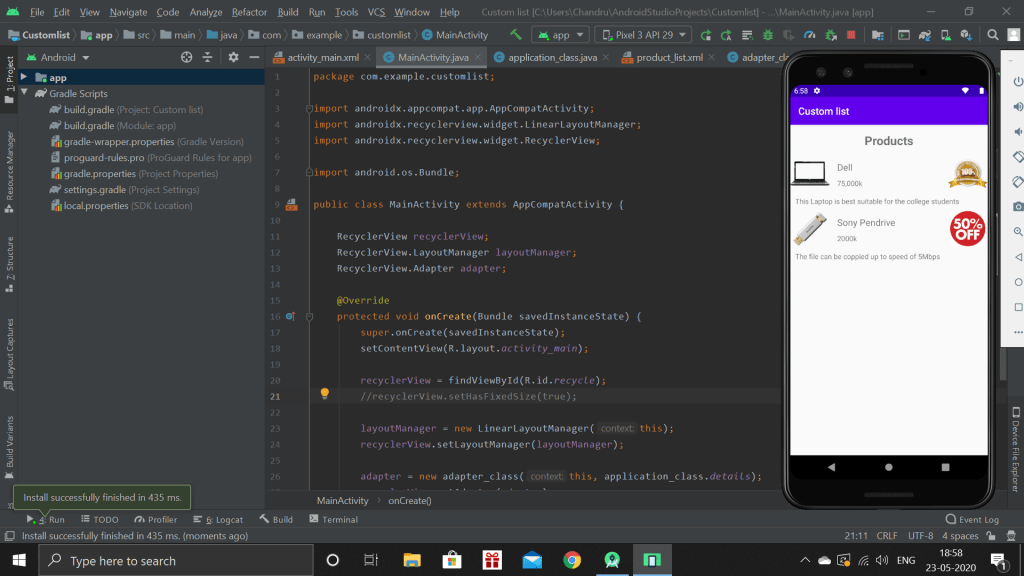The image size is (1024, 576).
Task: Open the Android project view dropdown
Action: coord(64,58)
